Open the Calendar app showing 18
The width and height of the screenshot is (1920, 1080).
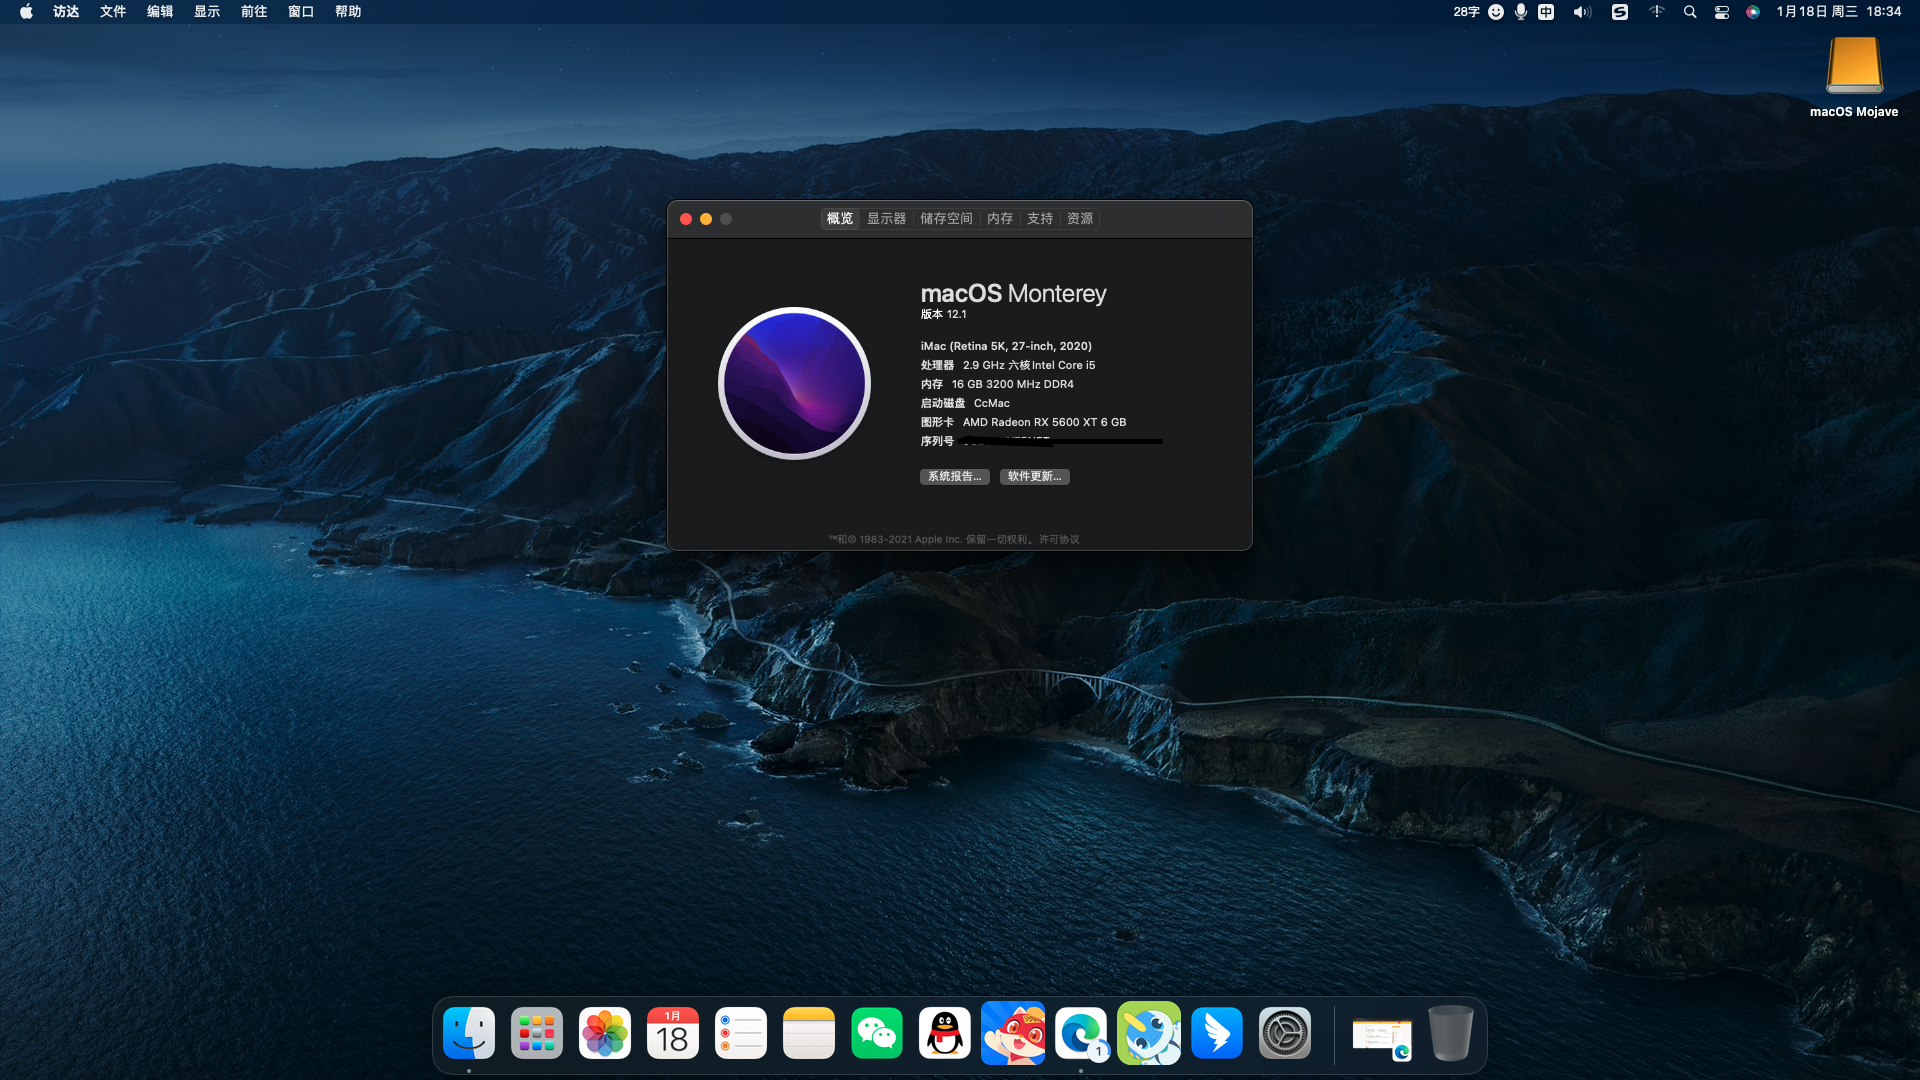(x=673, y=1033)
